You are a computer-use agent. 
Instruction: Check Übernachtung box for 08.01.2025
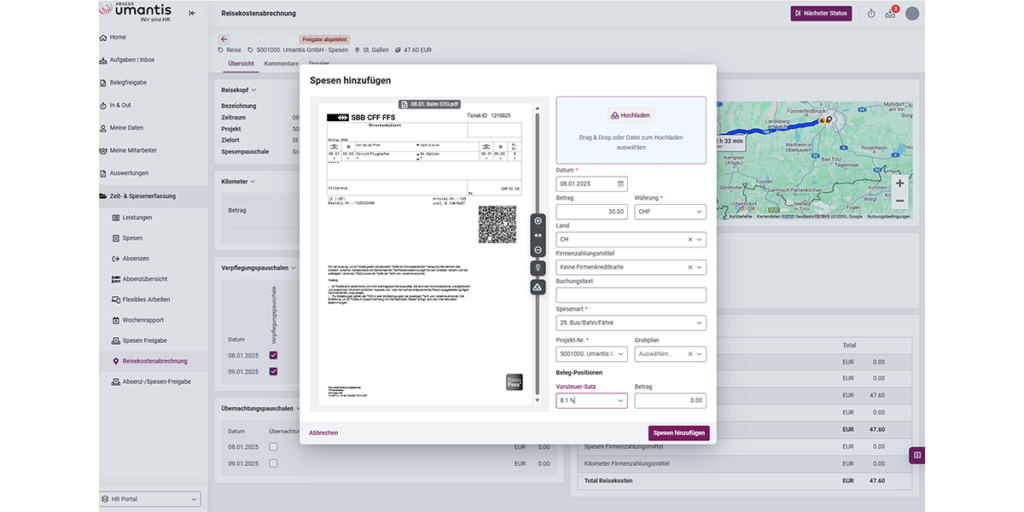click(x=273, y=447)
